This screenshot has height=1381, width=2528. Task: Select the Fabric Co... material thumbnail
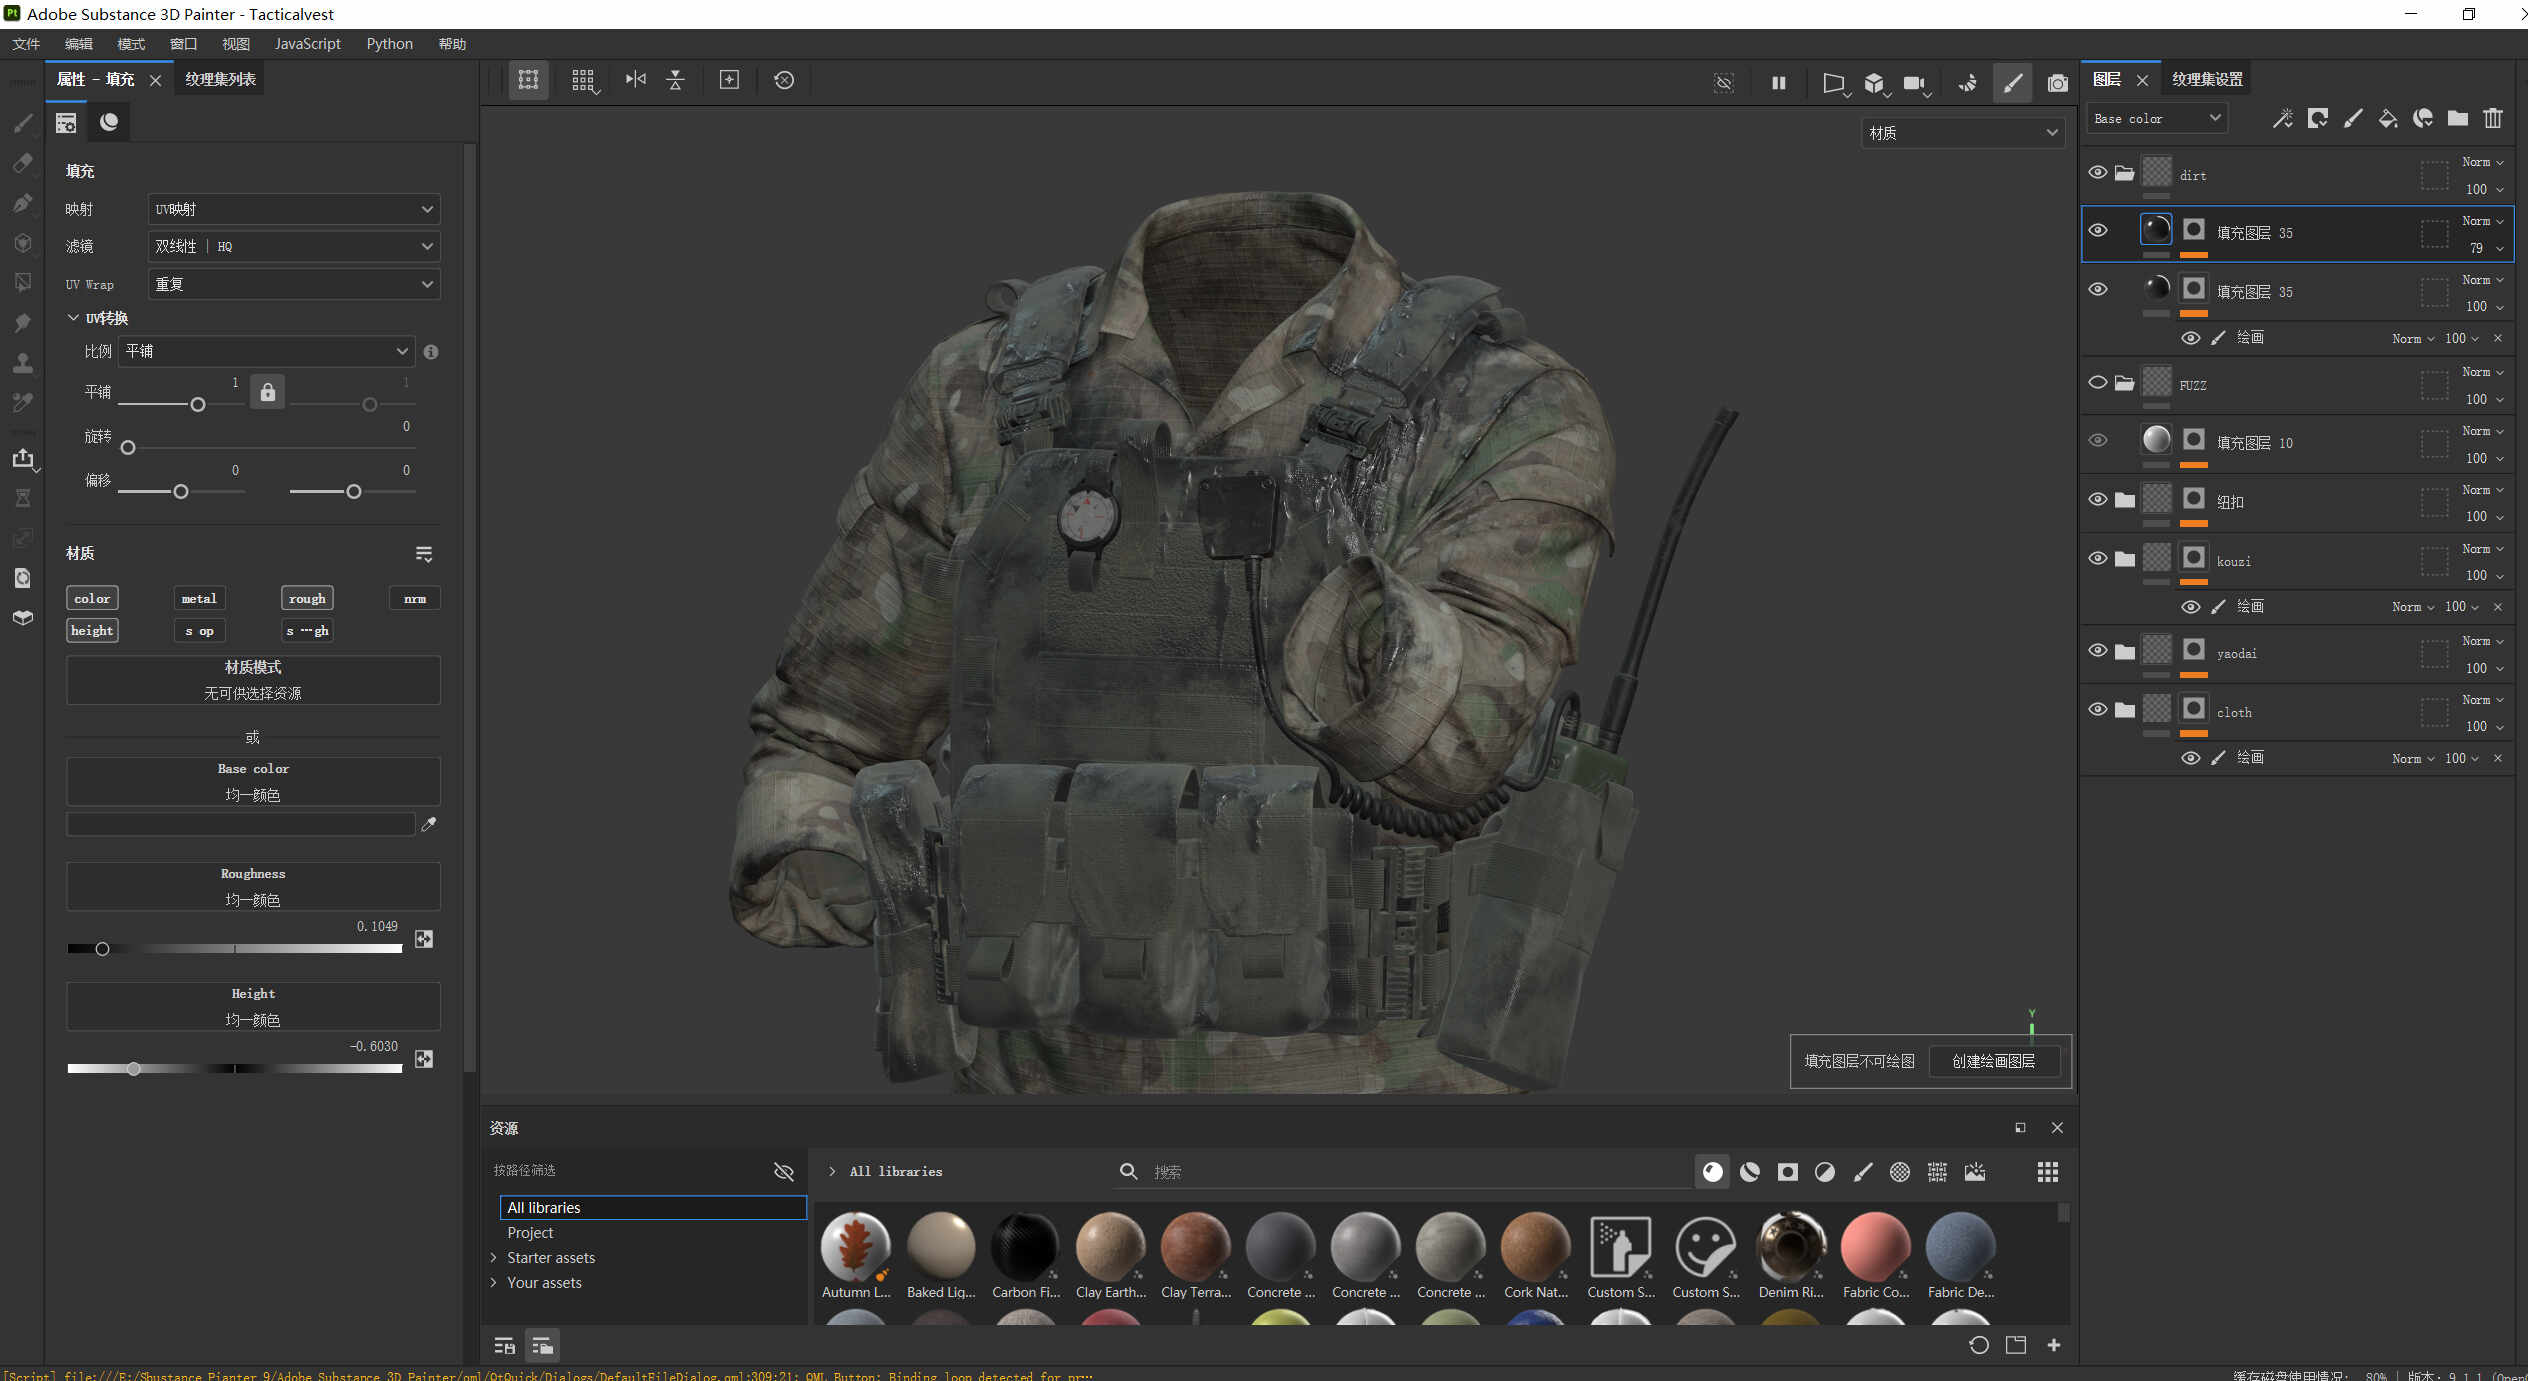1875,1247
